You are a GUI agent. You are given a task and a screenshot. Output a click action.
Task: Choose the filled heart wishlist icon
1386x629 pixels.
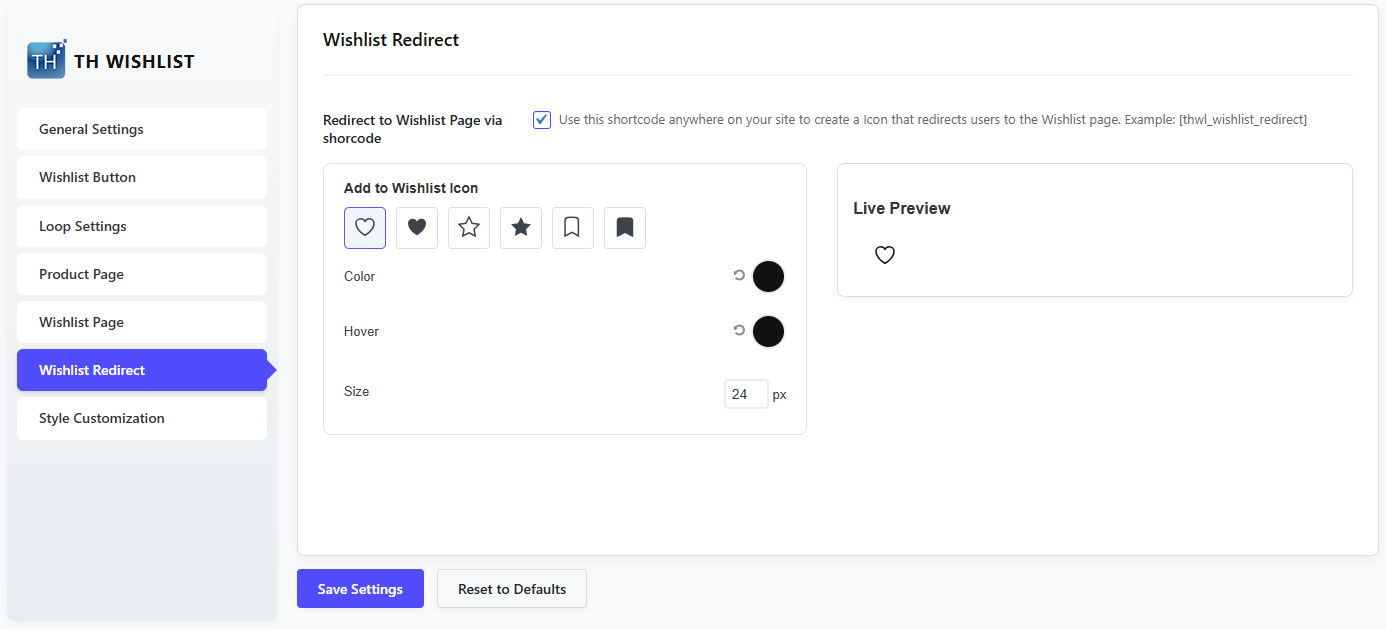[417, 228]
